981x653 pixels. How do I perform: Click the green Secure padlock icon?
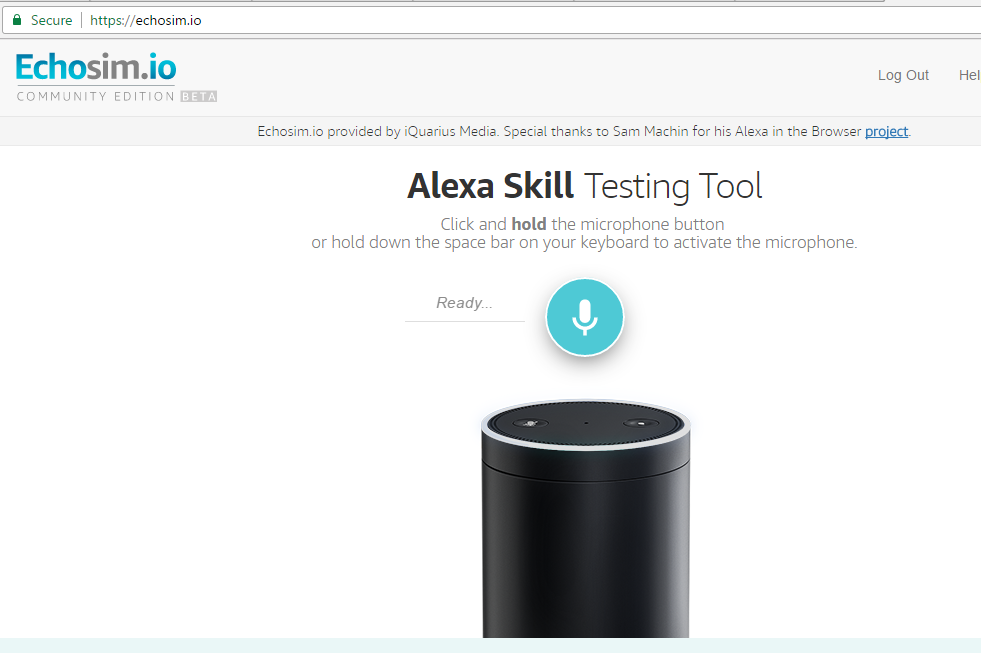click(x=17, y=20)
